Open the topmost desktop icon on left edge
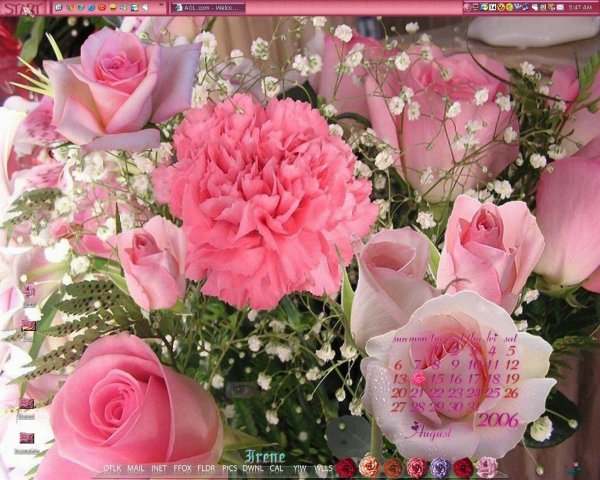This screenshot has height=480, width=600. point(29,291)
